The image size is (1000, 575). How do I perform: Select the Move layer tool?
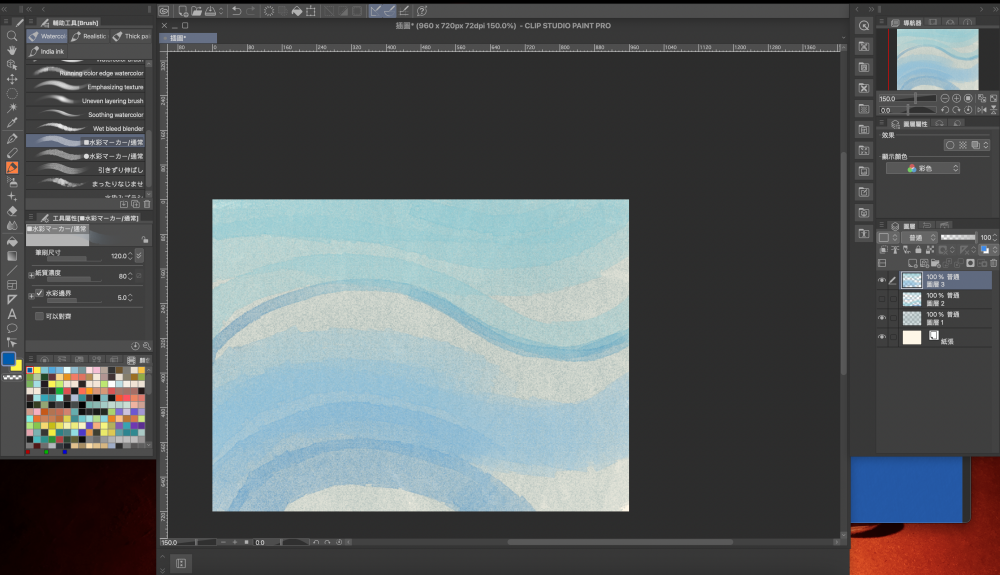coord(11,79)
